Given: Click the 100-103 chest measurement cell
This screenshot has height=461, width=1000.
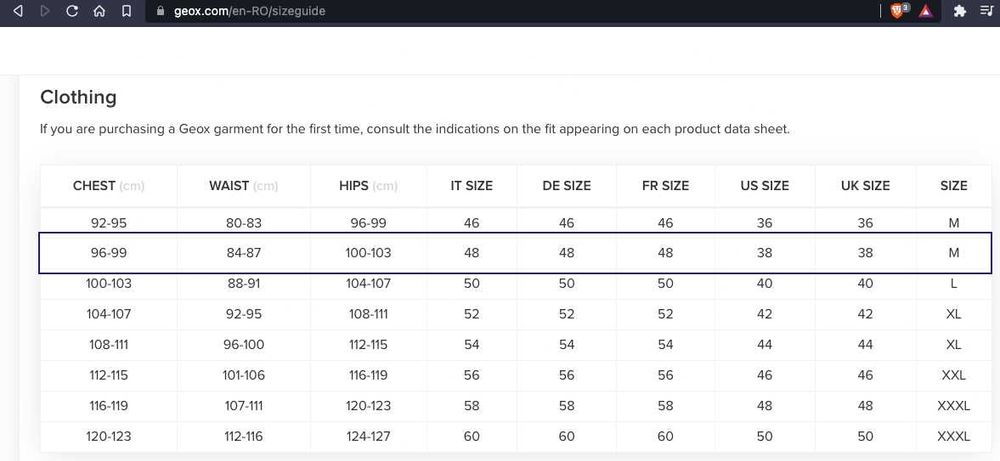Looking at the screenshot, I should [x=108, y=283].
